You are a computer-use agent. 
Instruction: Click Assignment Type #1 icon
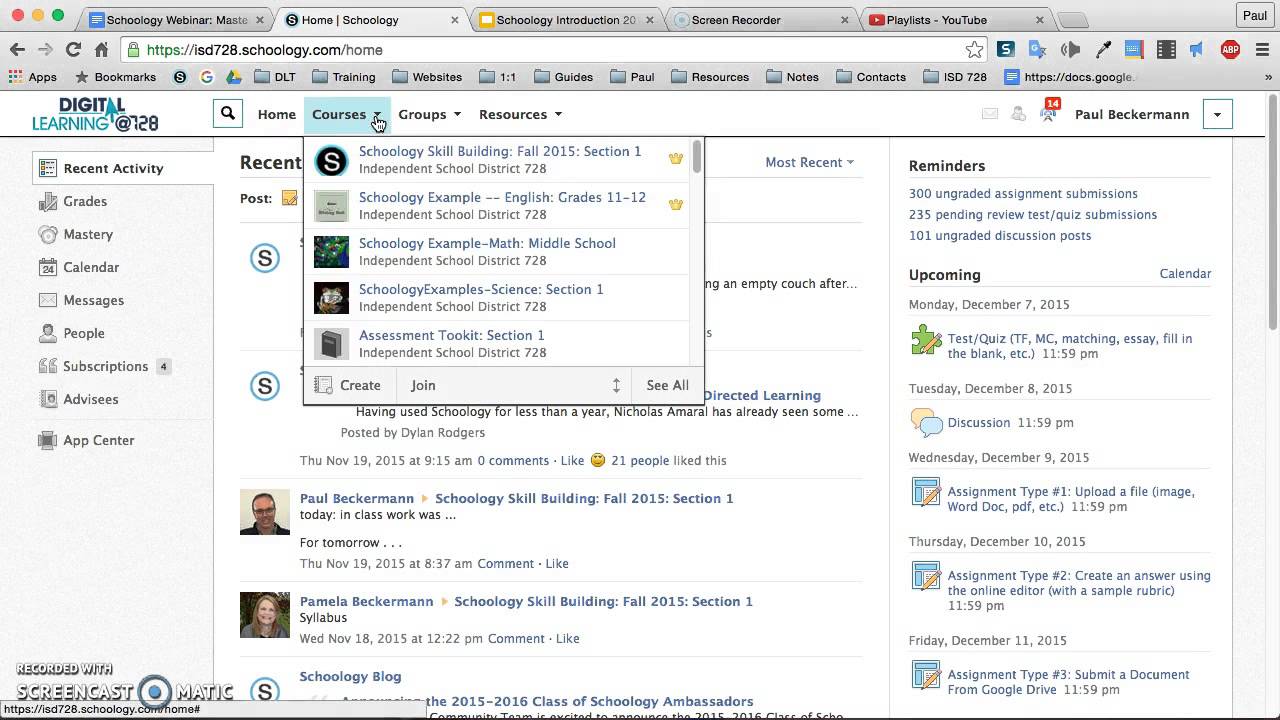[x=926, y=492]
